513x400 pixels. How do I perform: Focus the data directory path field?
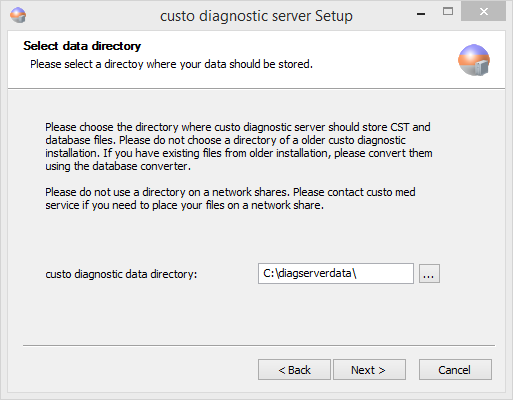coord(336,274)
